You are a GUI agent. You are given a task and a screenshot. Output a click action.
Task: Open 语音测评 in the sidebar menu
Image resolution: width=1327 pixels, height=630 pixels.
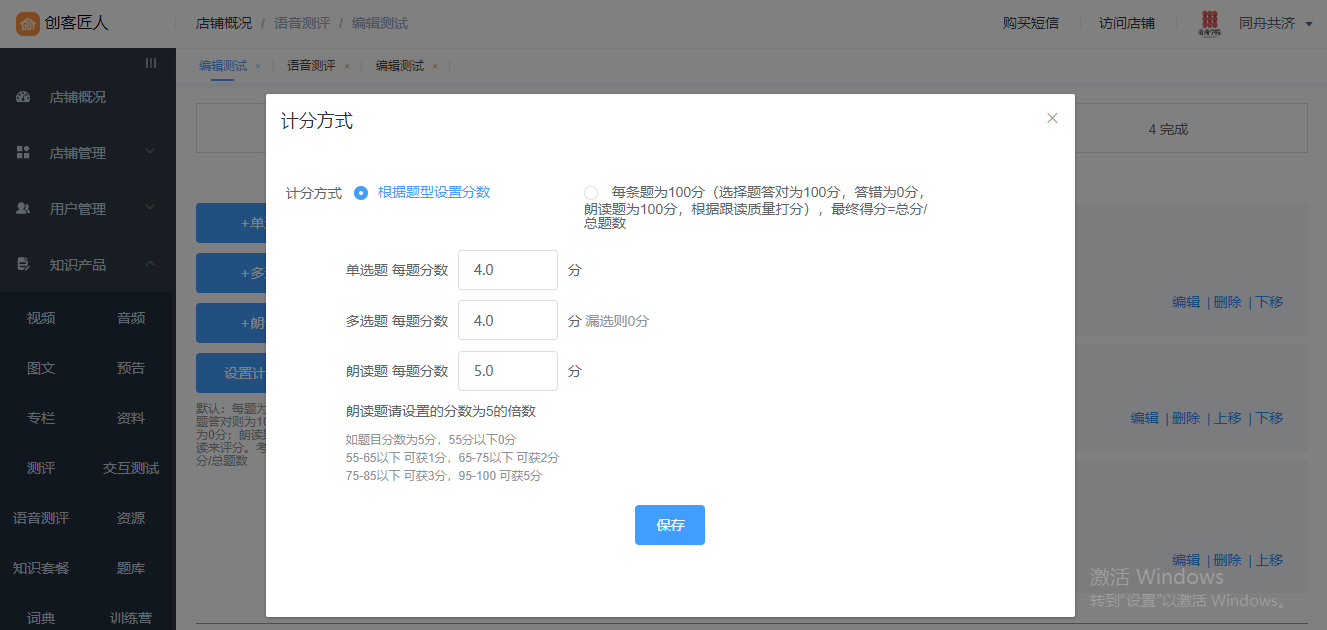coord(41,518)
